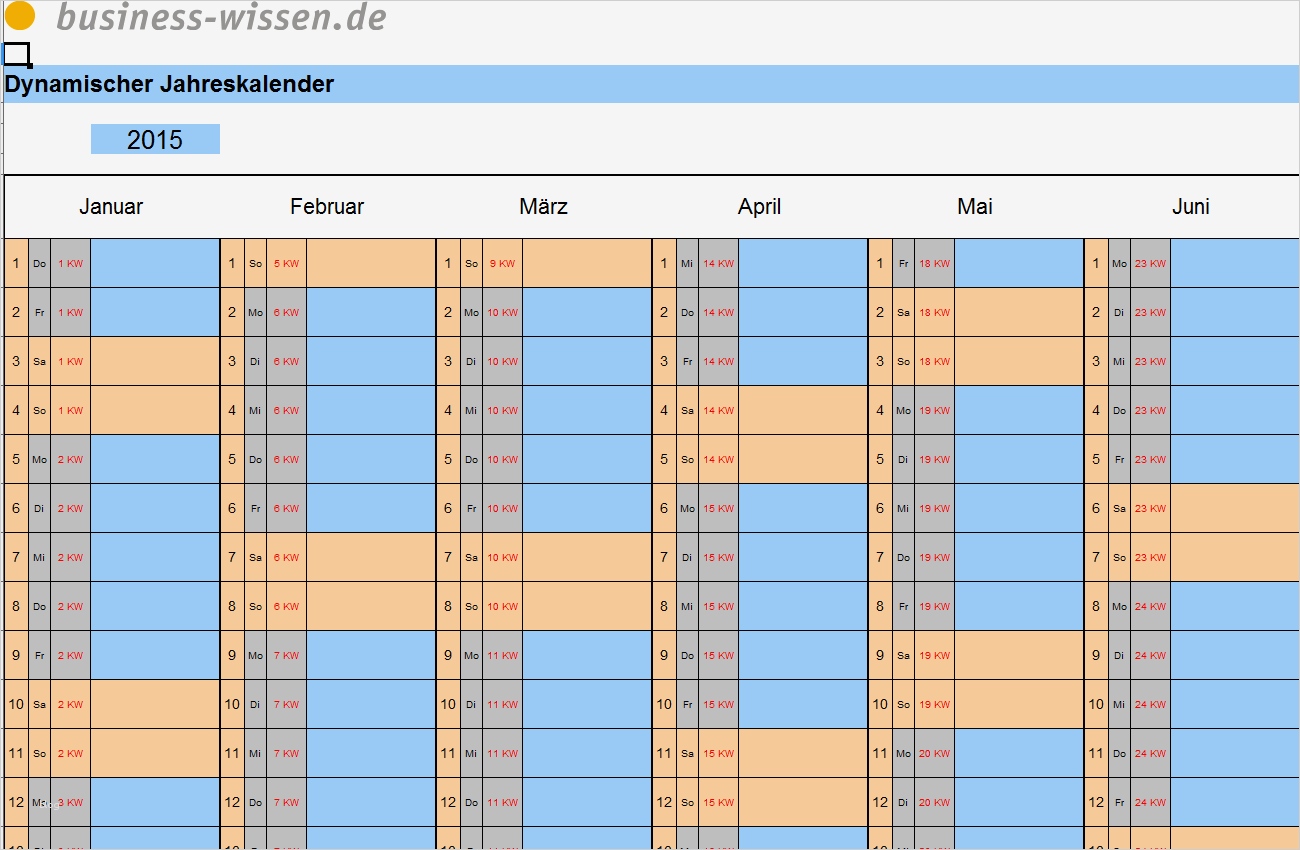Select the Januar month header
1300x850 pixels.
pos(111,206)
